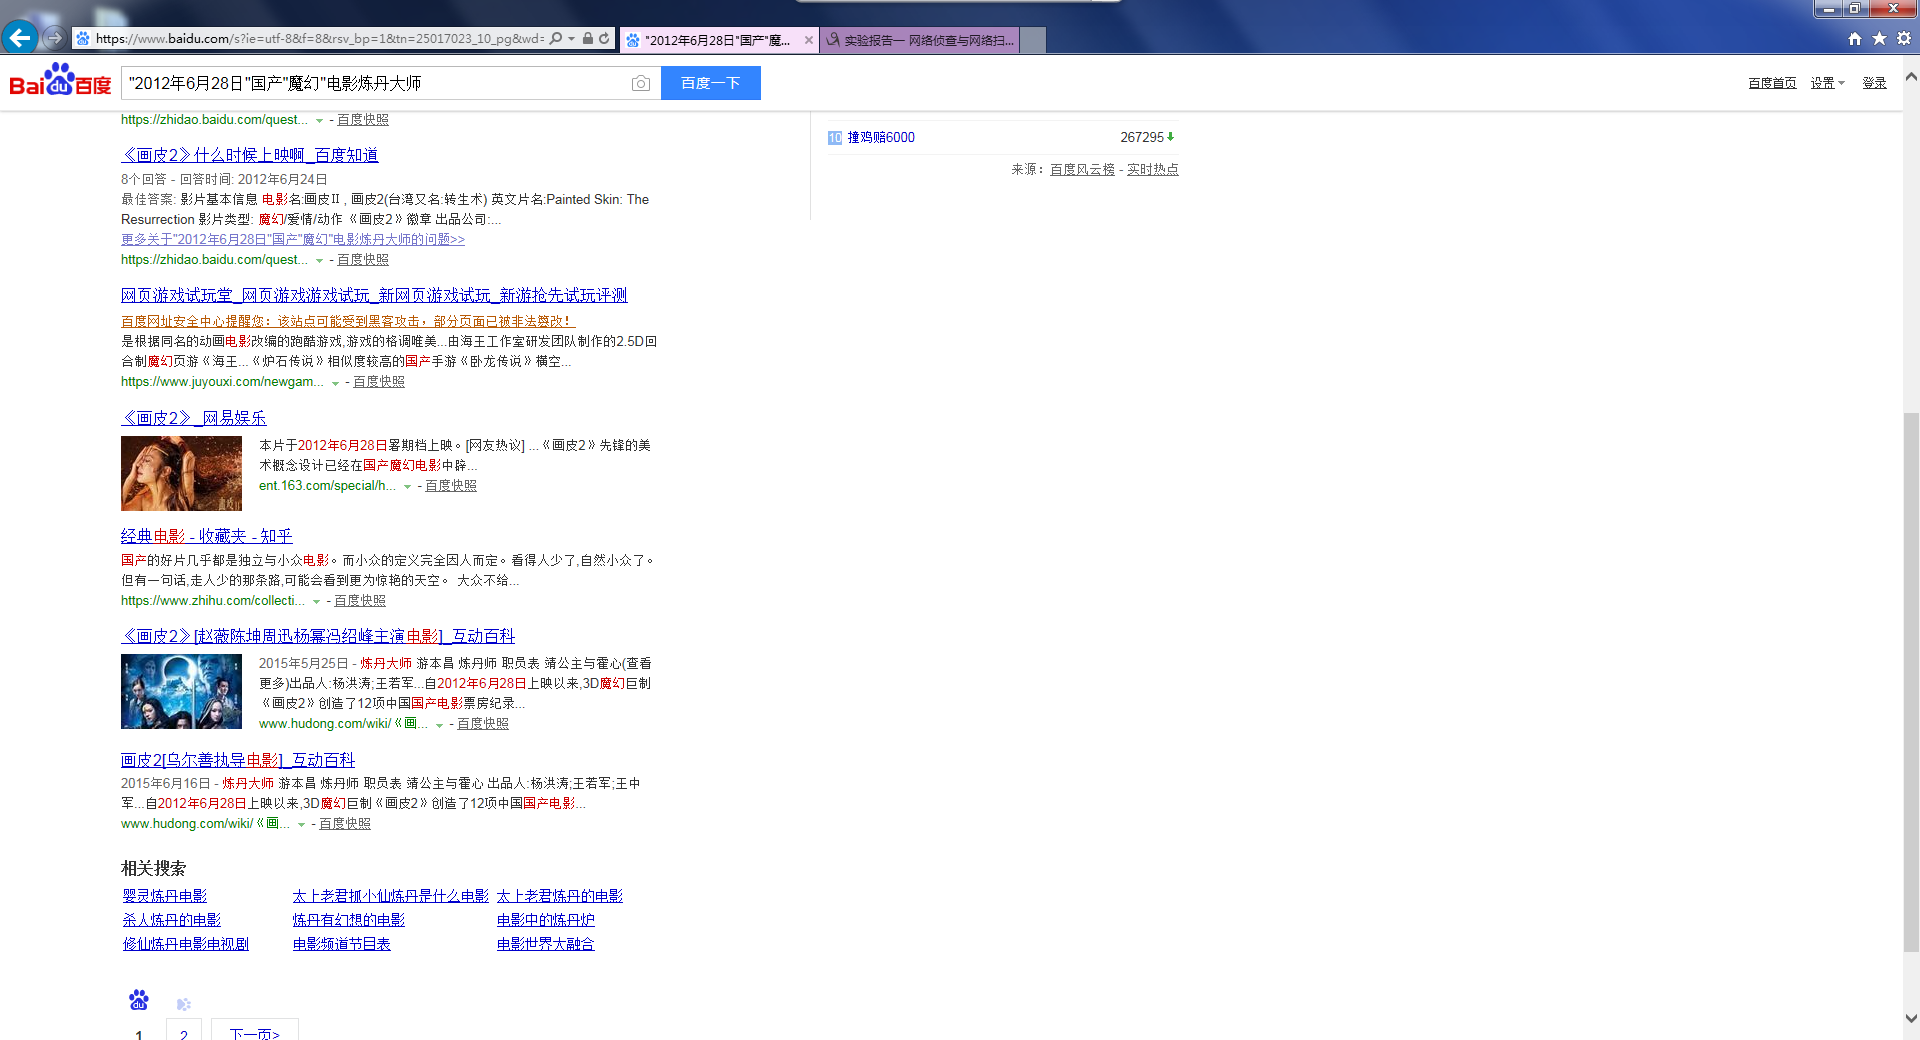Screen dimensions: 1920x1040
Task: Open the 更多关于 related questions link
Action: [293, 240]
